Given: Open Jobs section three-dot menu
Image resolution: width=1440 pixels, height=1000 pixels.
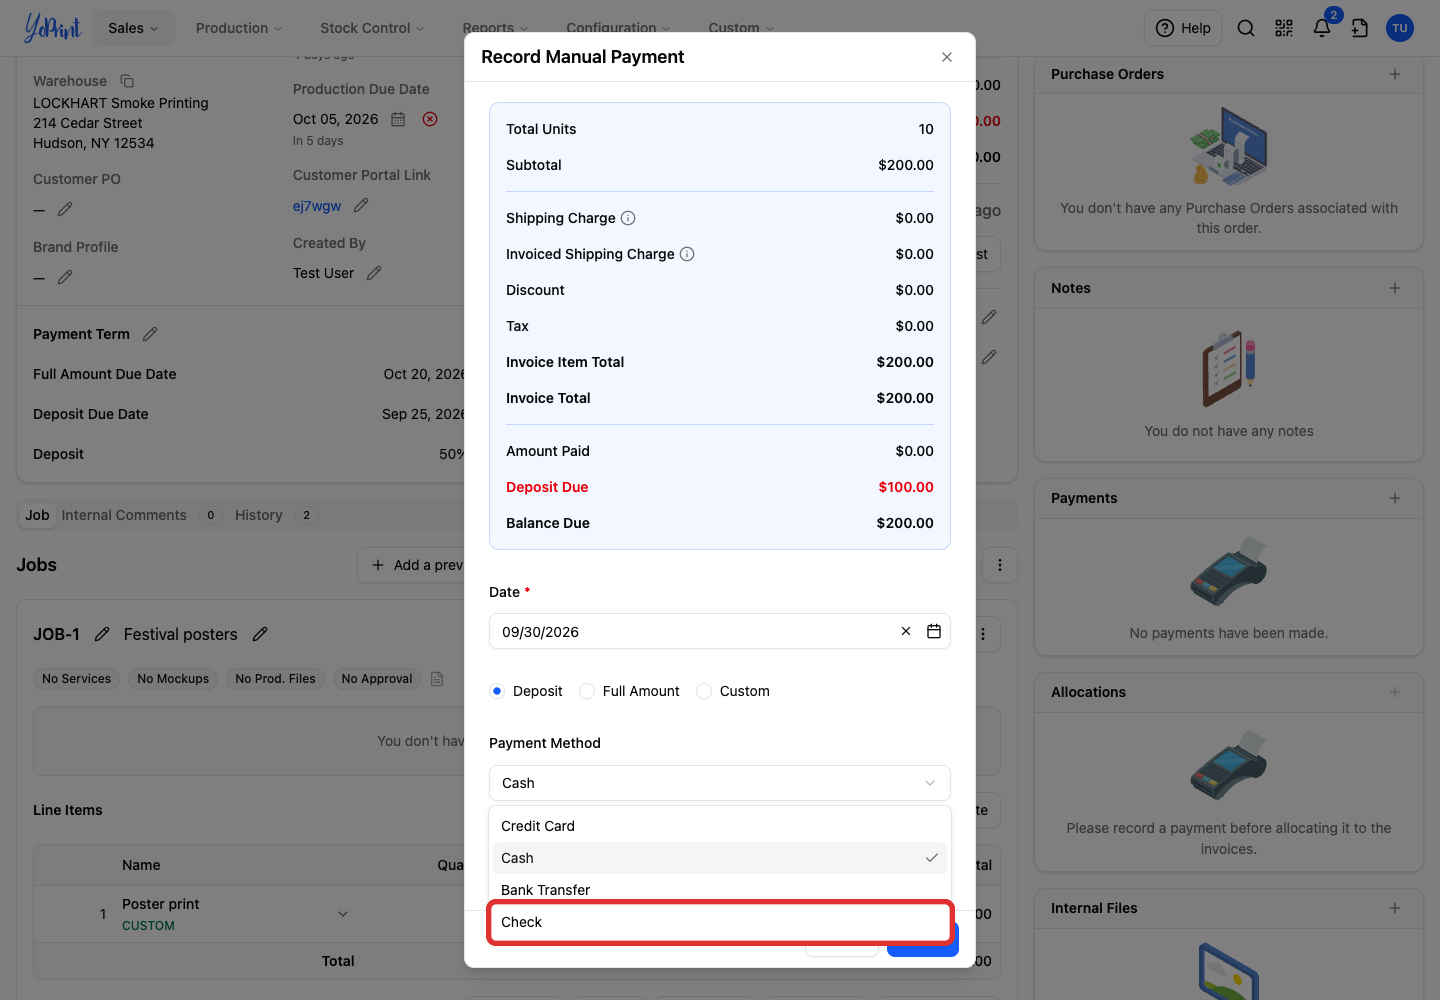Looking at the screenshot, I should click(x=1000, y=565).
